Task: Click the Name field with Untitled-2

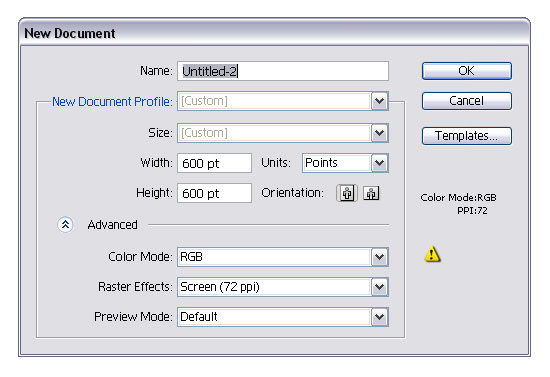Action: click(x=283, y=71)
